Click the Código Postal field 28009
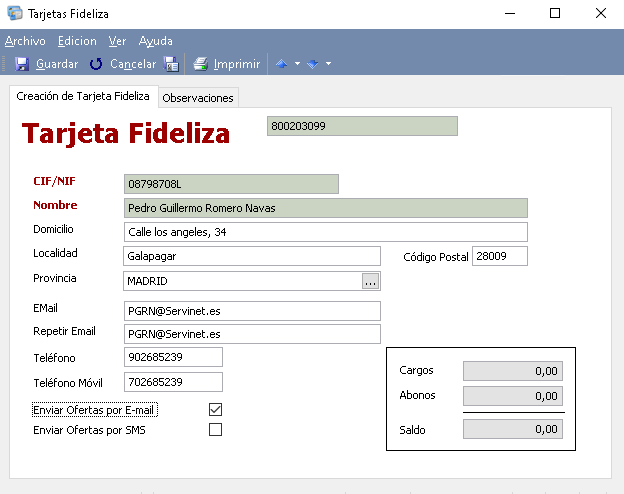 pos(500,256)
